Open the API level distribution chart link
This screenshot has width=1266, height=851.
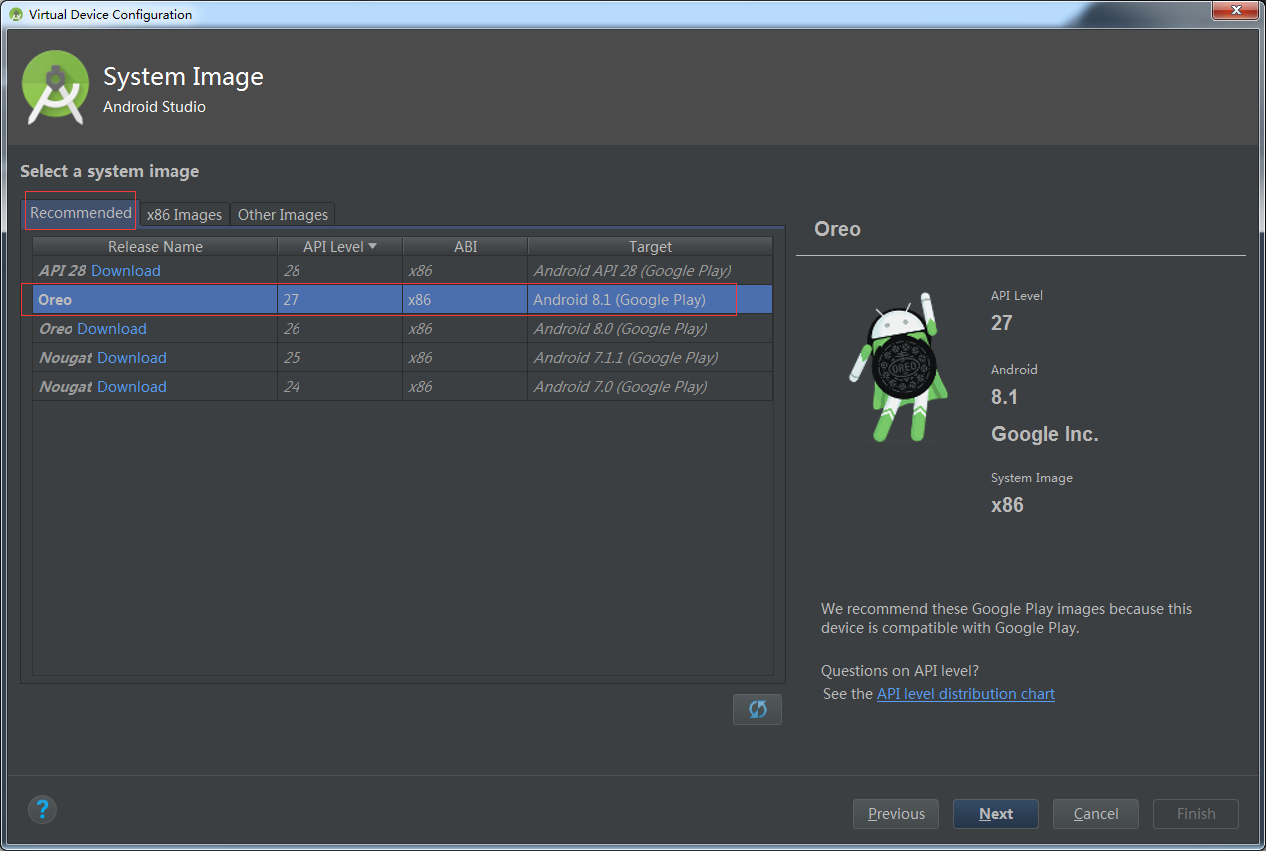[966, 693]
